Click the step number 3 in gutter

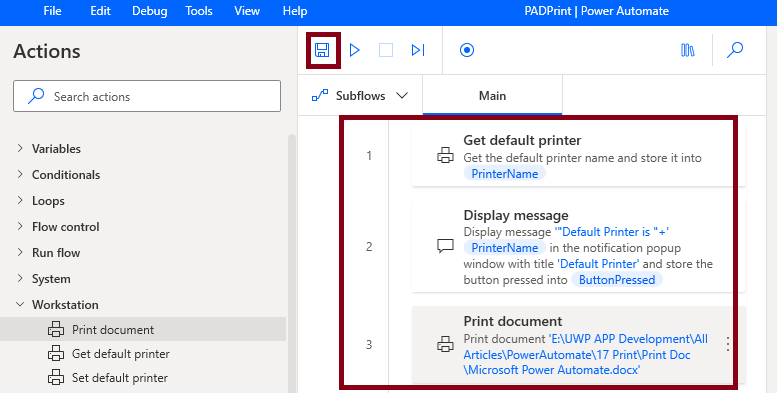click(x=369, y=344)
